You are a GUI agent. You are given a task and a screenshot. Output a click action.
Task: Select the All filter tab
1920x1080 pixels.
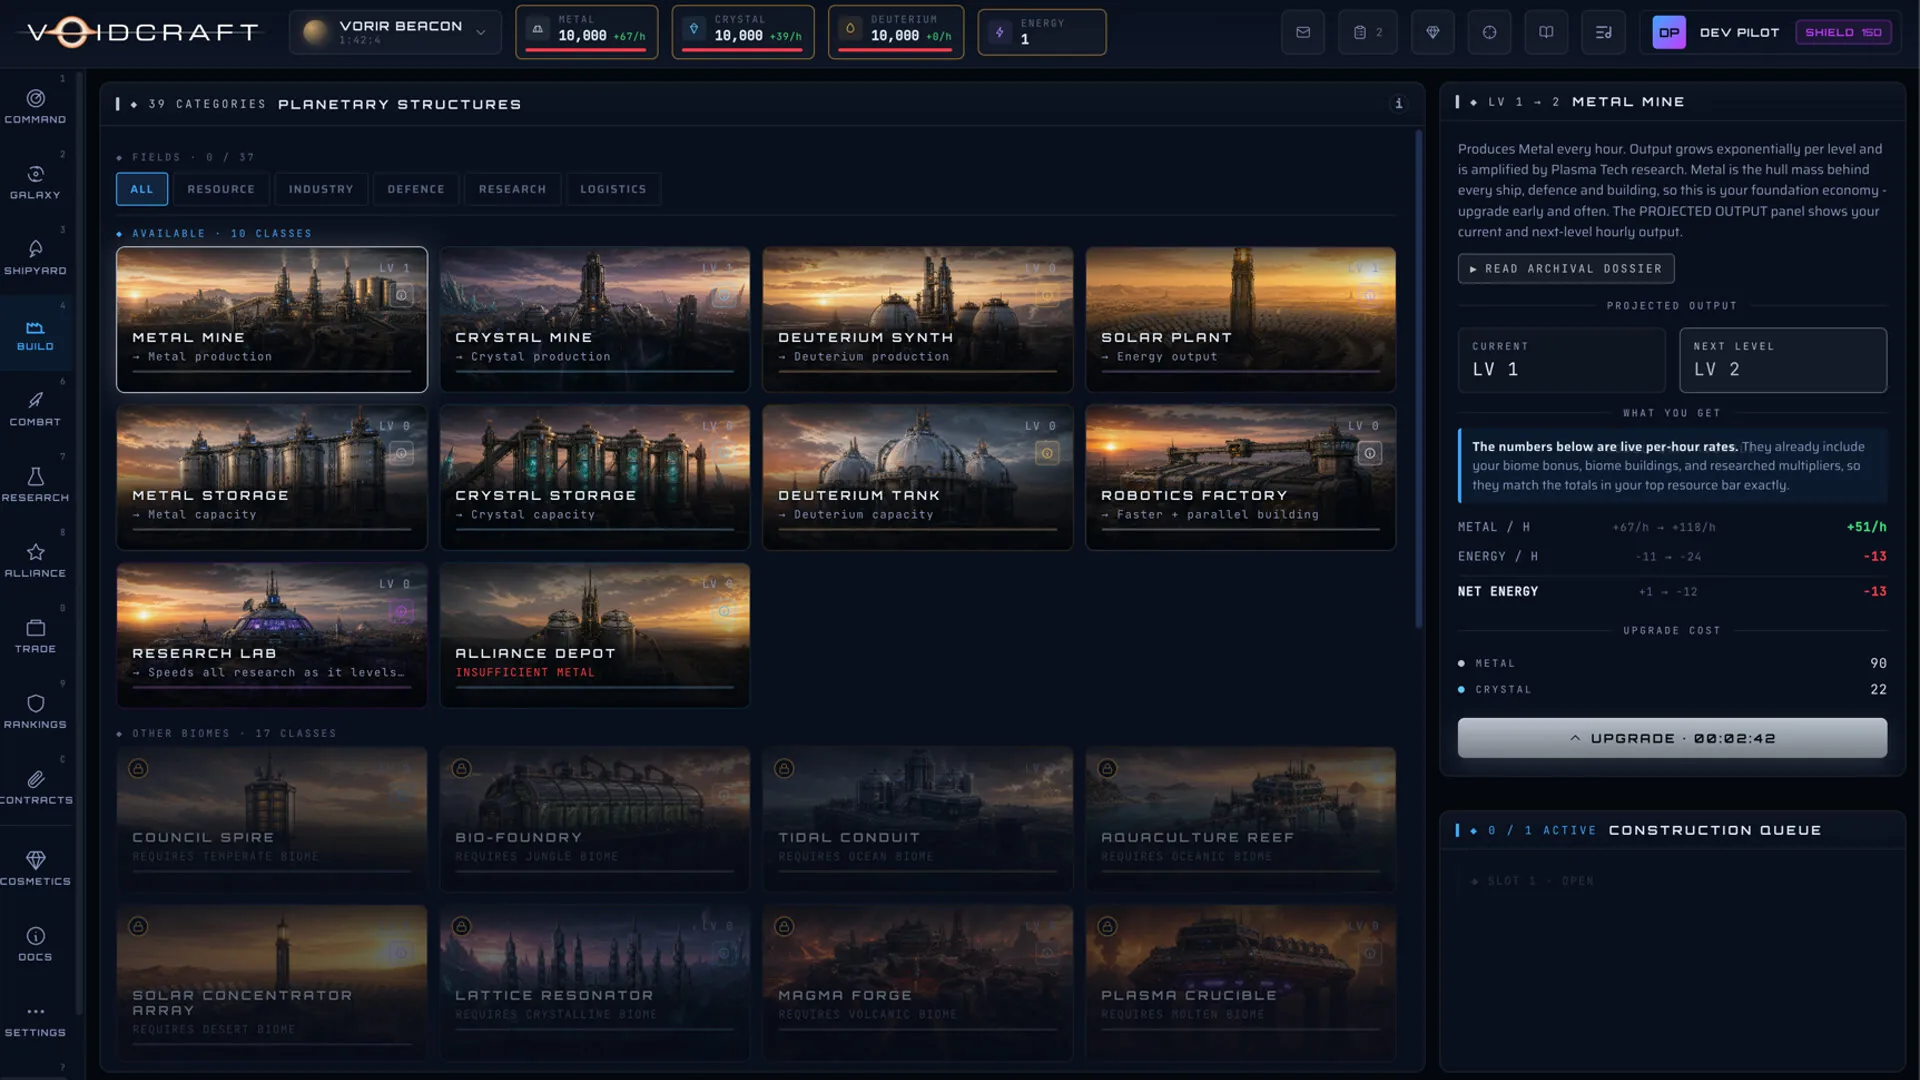click(142, 189)
